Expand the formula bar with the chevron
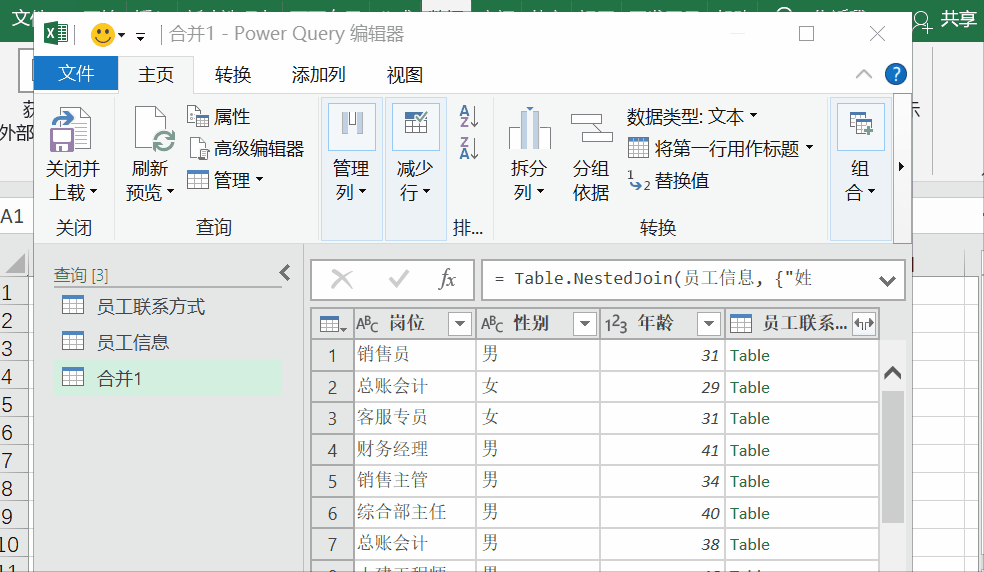Viewport: 984px width, 572px height. (887, 281)
